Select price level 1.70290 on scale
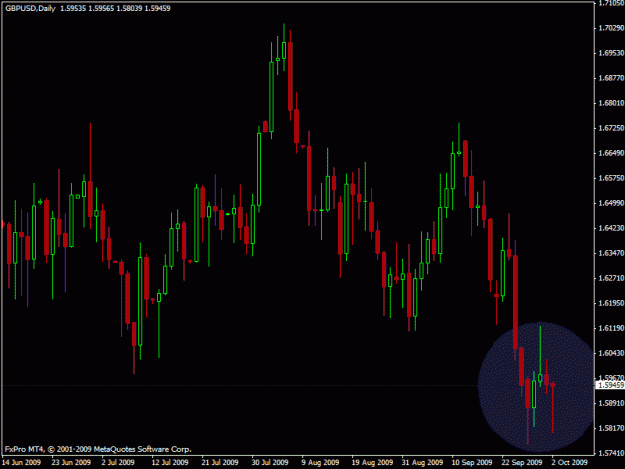The image size is (625, 469). click(611, 28)
